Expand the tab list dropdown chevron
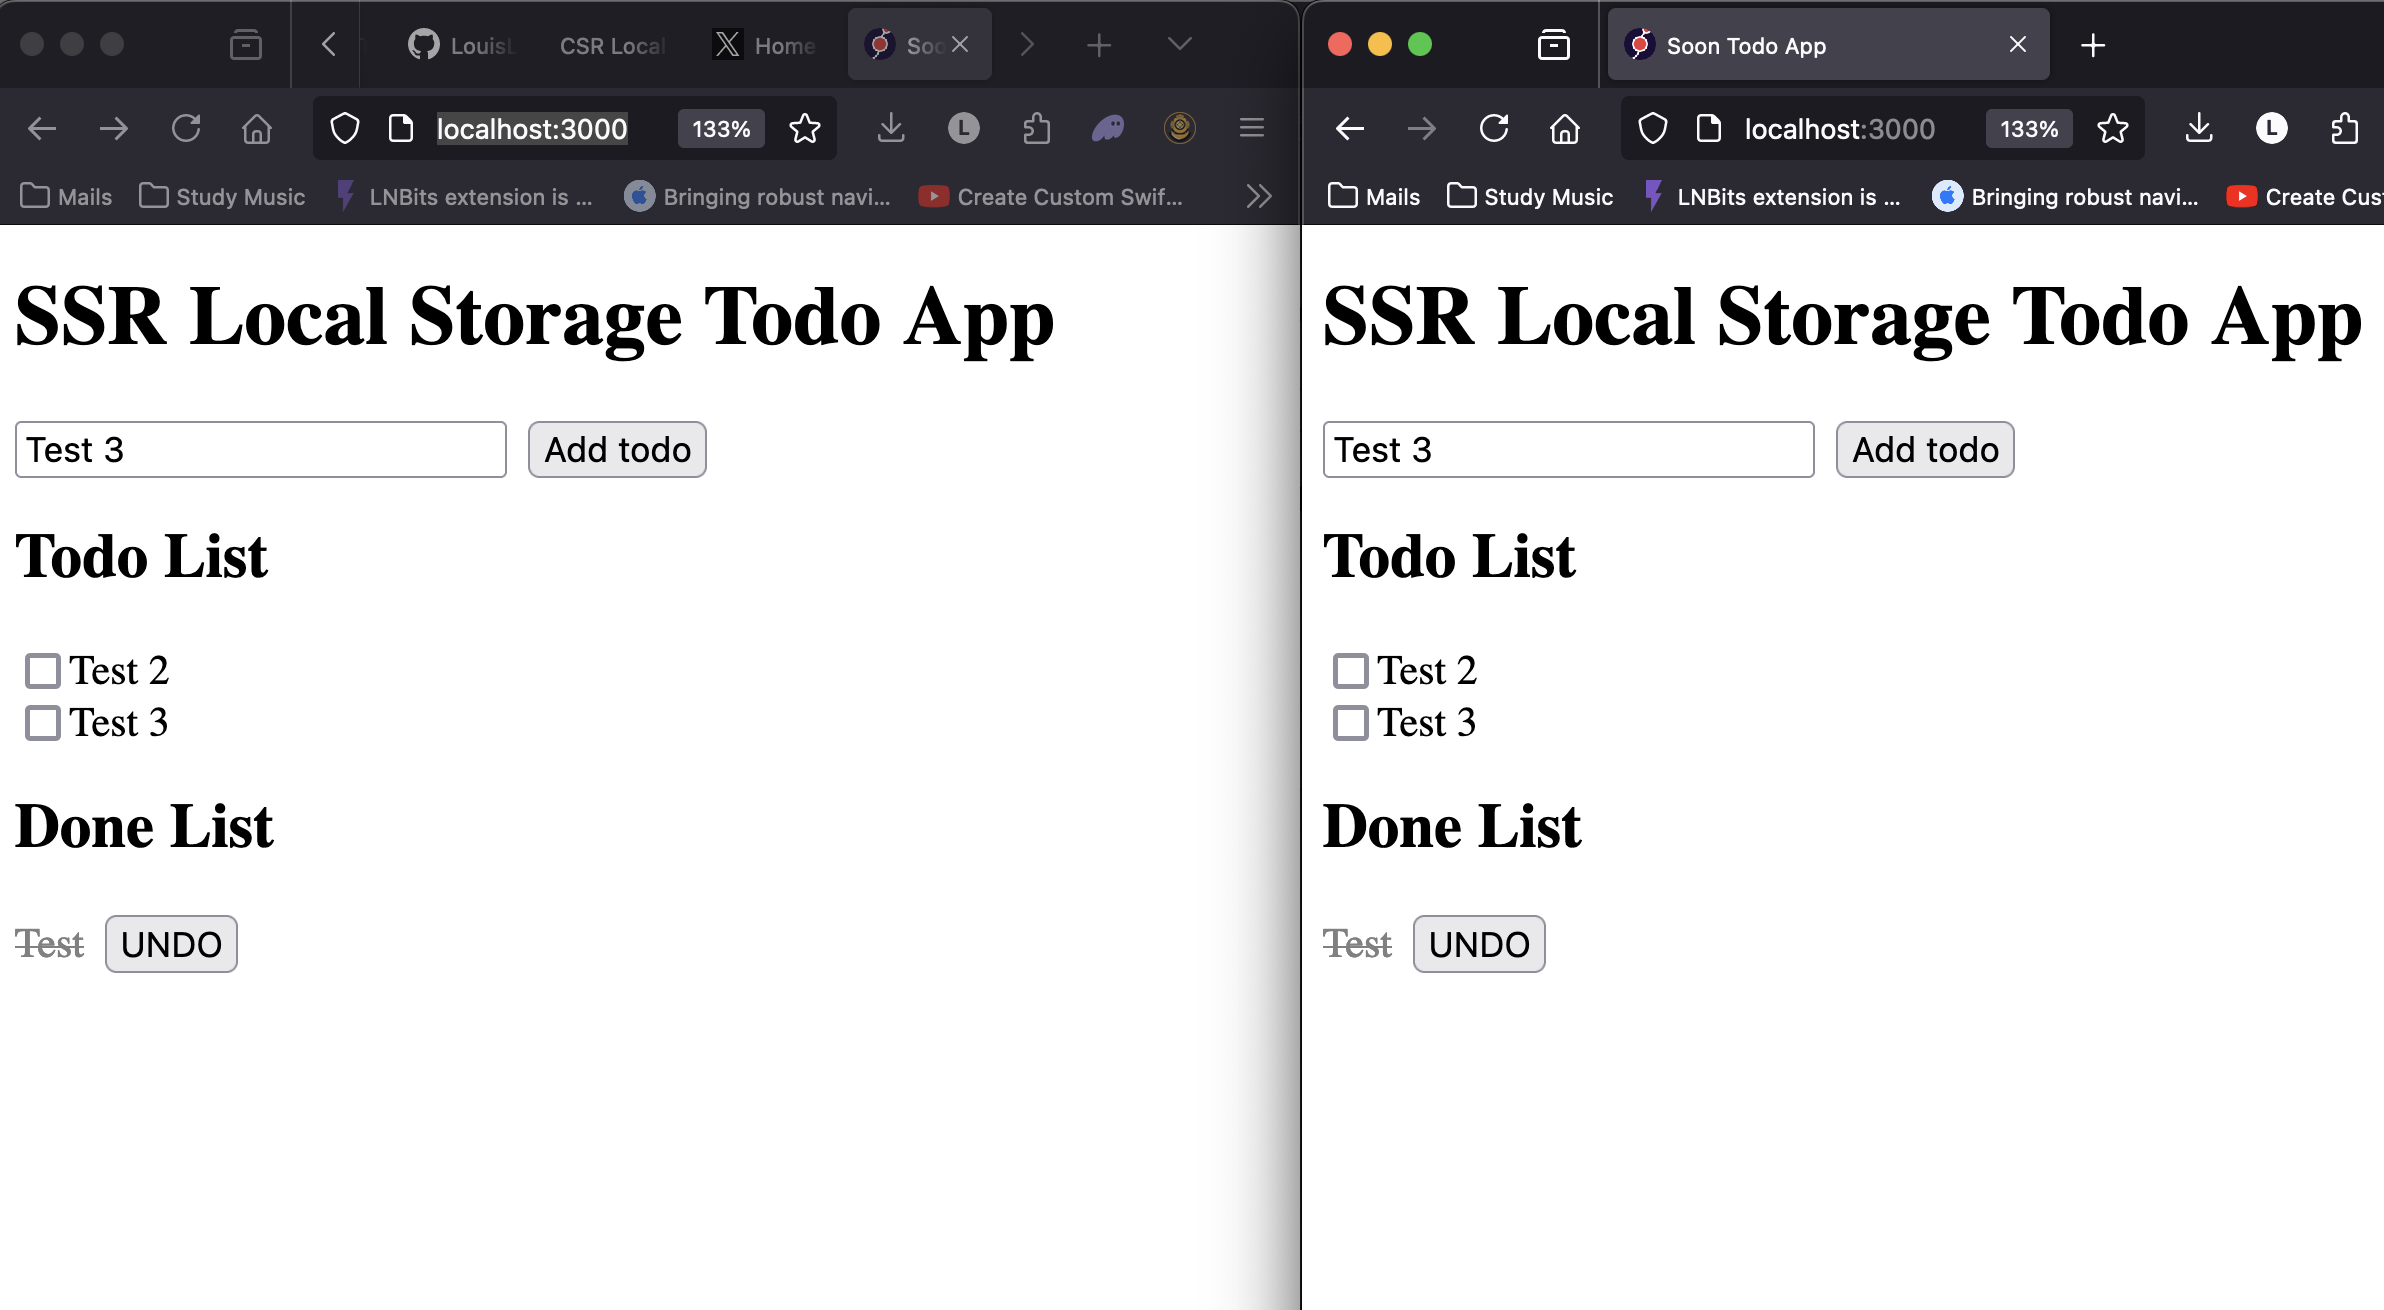 pyautogui.click(x=1180, y=45)
